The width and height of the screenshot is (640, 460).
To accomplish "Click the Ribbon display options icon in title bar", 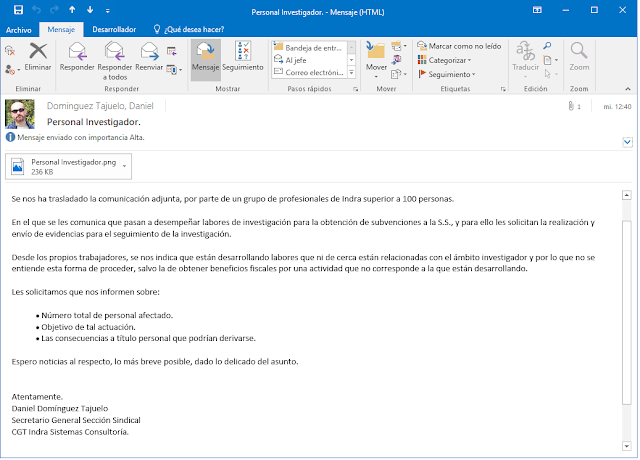I will [537, 10].
